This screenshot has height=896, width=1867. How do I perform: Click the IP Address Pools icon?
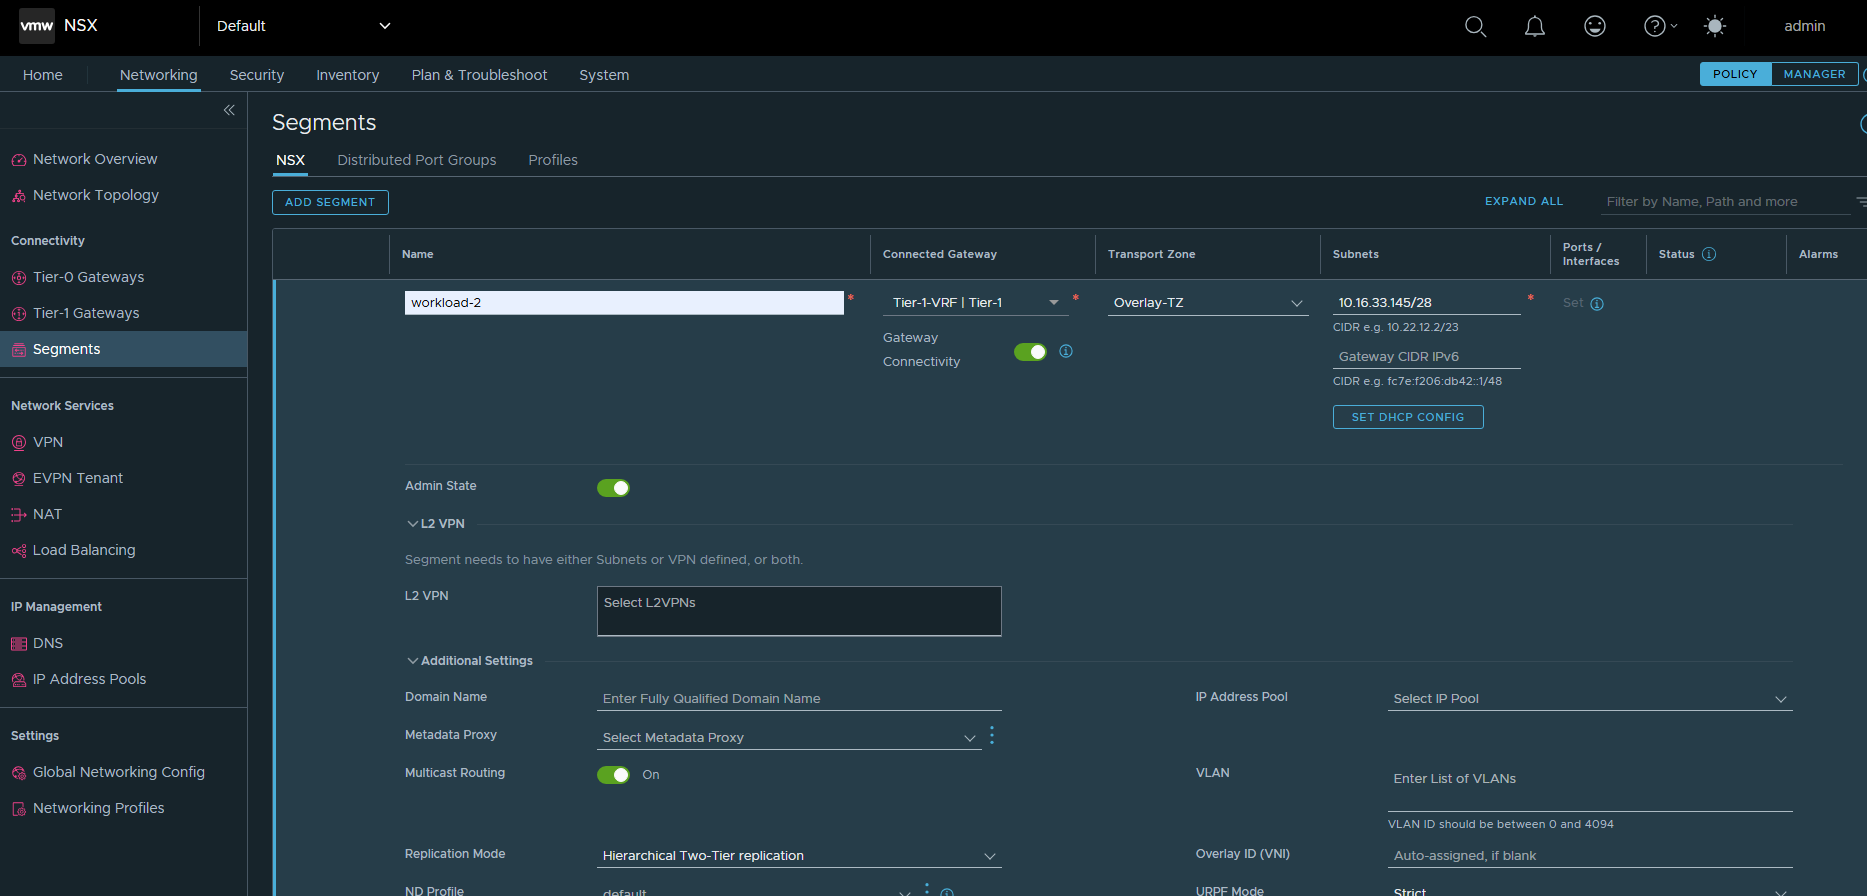click(18, 680)
